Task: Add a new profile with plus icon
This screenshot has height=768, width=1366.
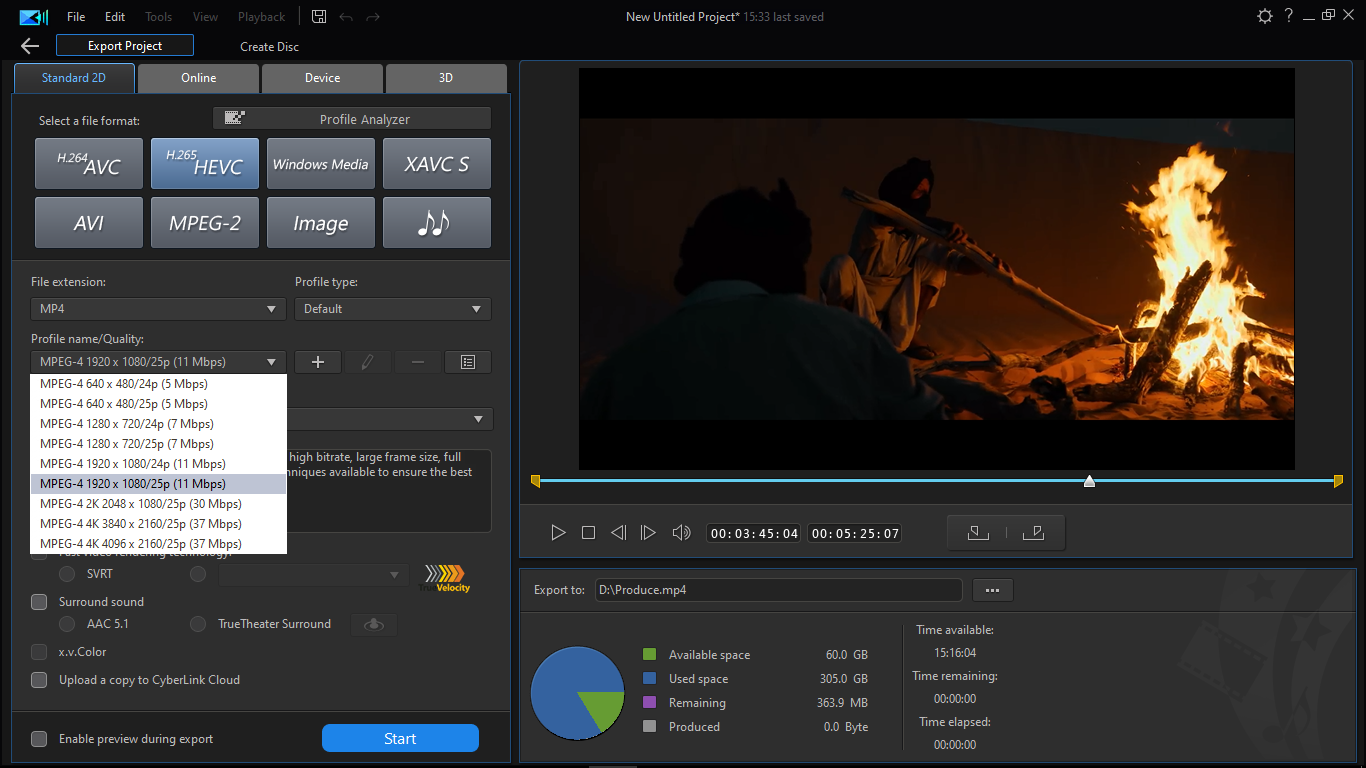Action: [x=318, y=362]
